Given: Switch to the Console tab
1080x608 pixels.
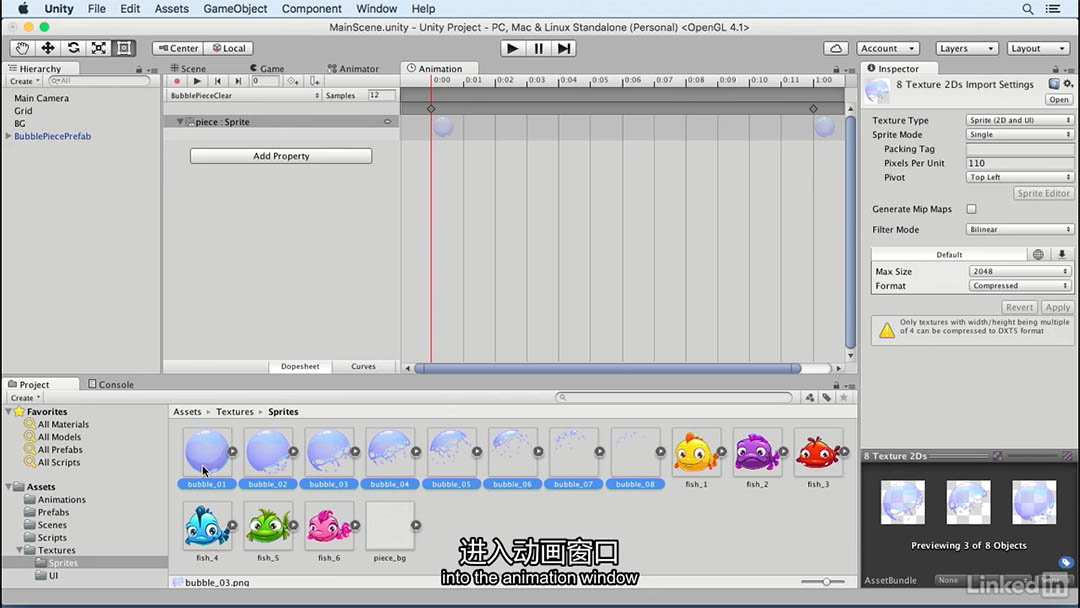Looking at the screenshot, I should [x=111, y=384].
